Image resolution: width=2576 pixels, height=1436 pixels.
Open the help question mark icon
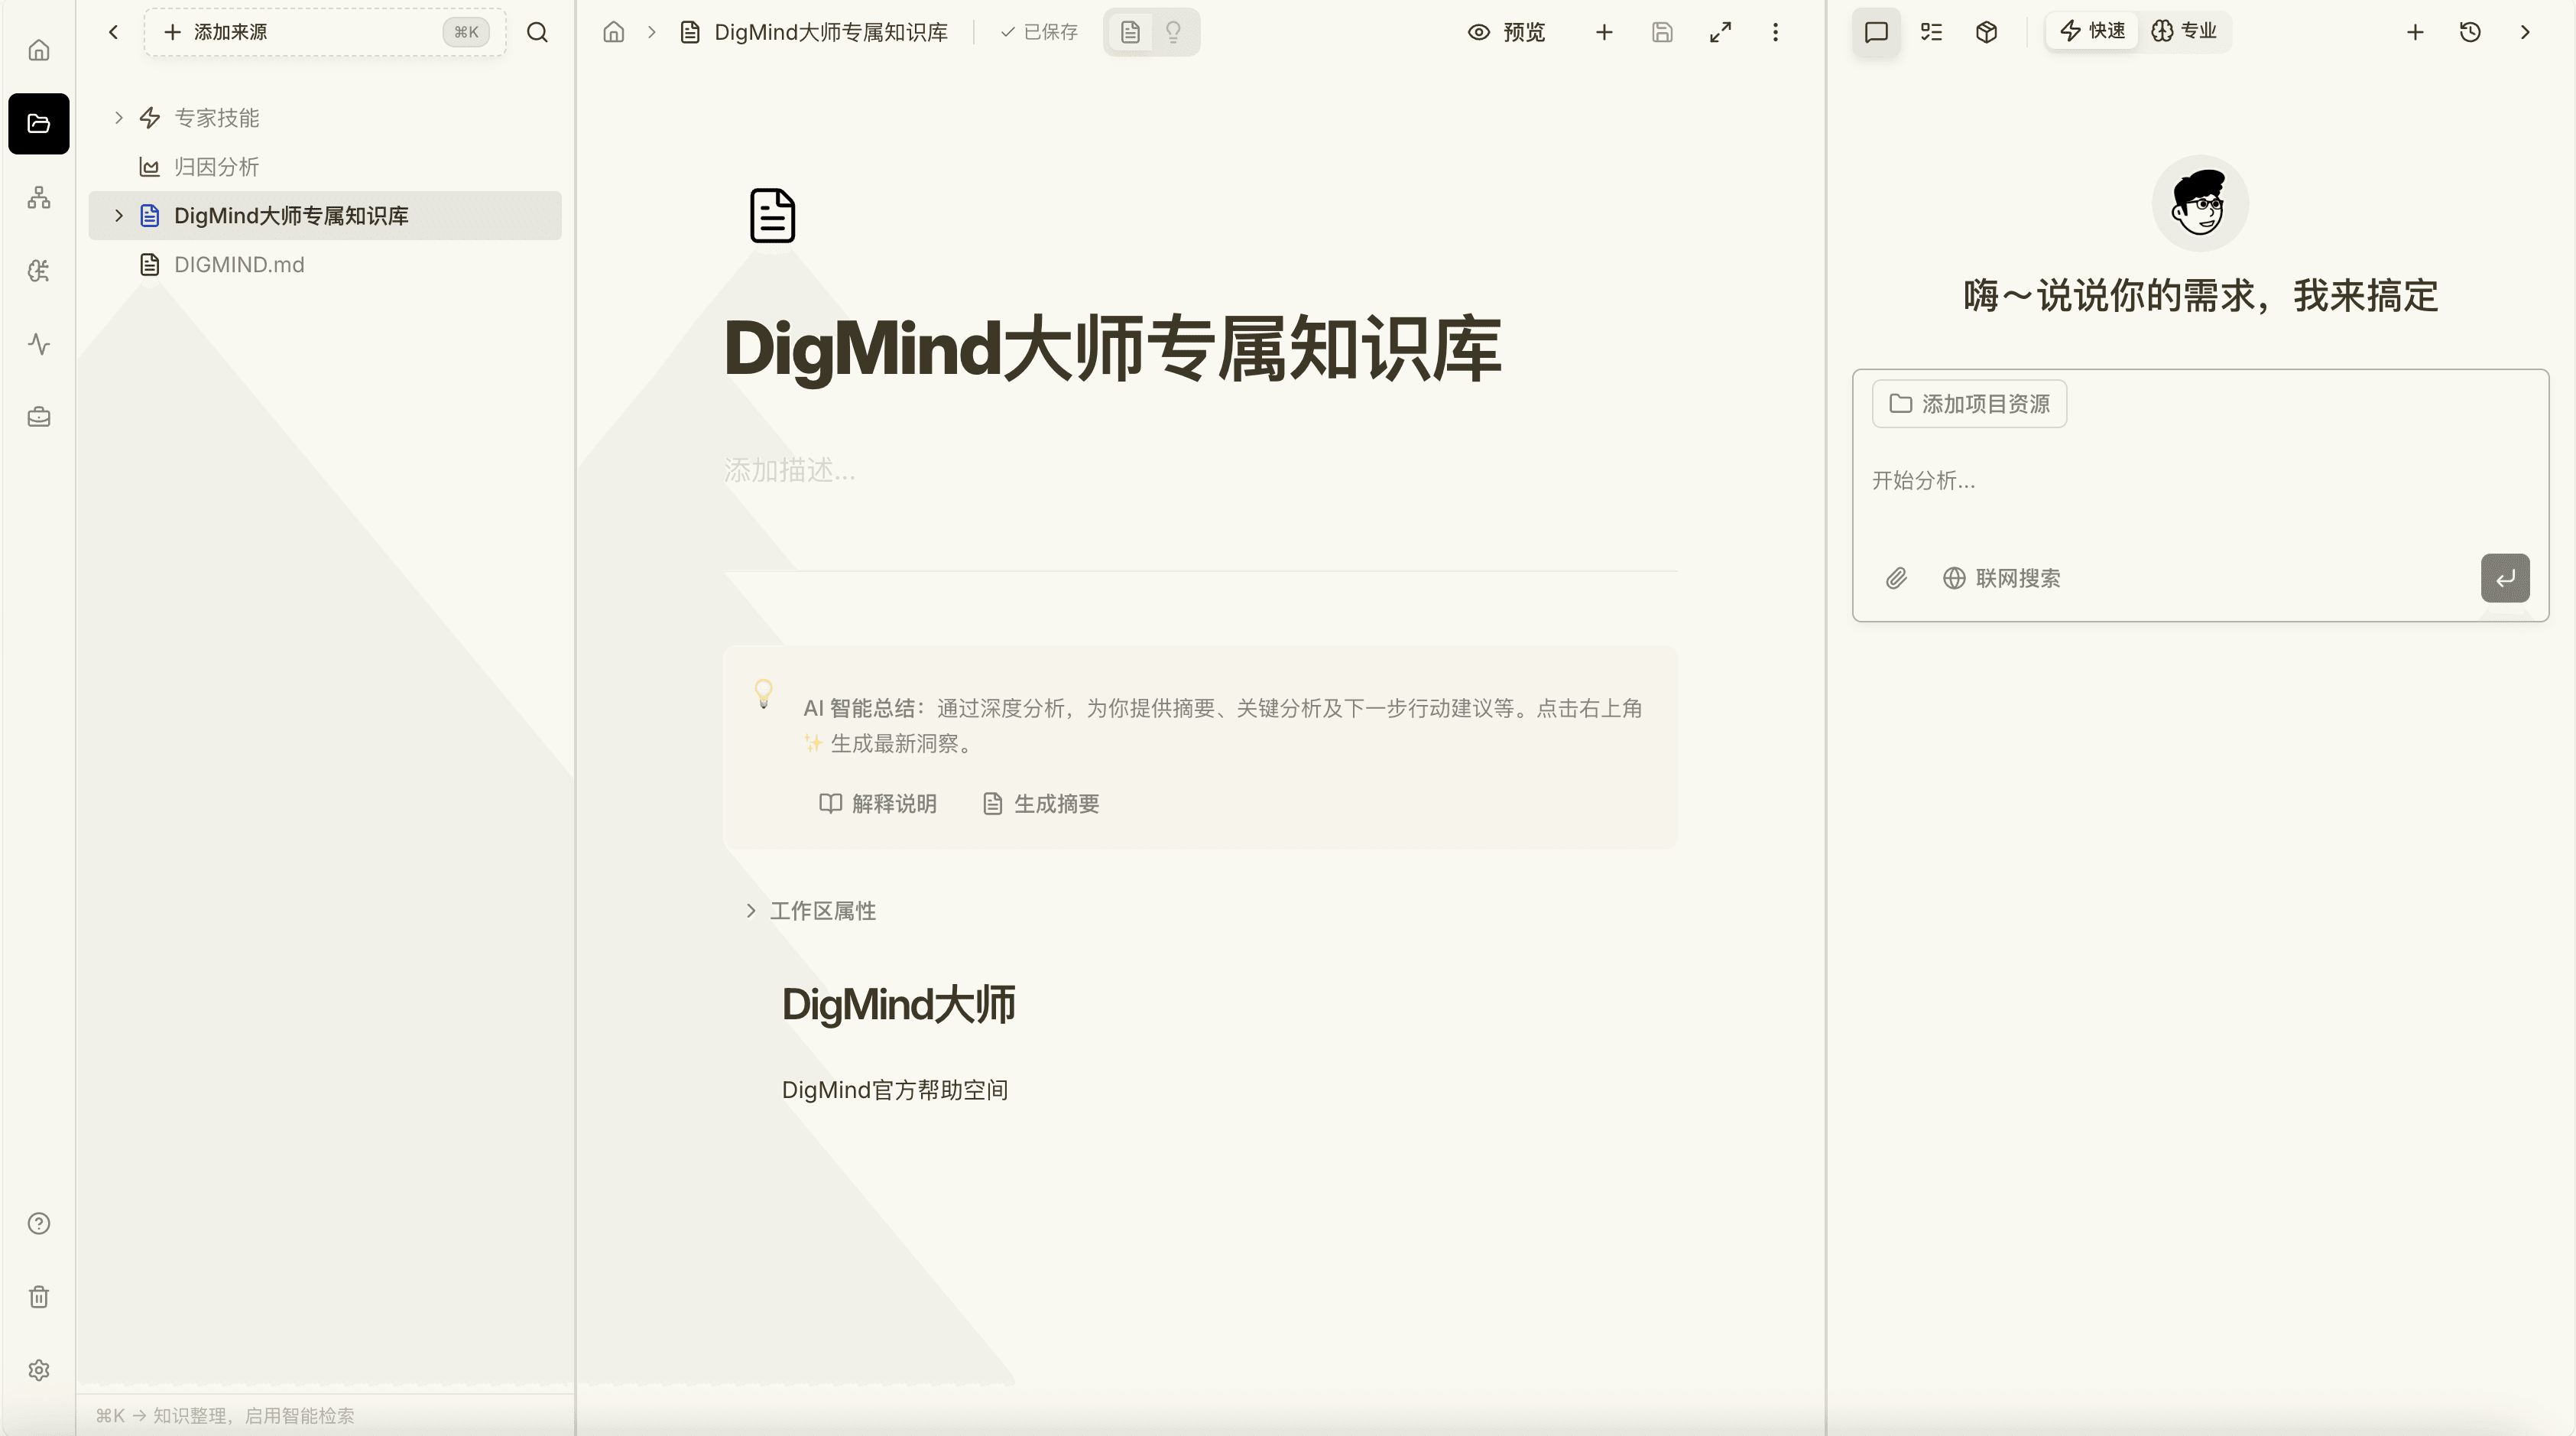point(38,1223)
